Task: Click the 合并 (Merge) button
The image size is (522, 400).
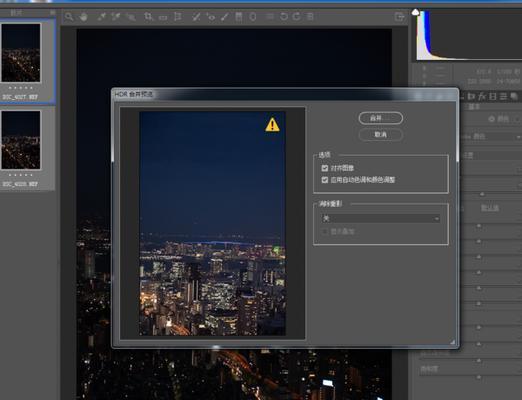Action: pyautogui.click(x=381, y=118)
